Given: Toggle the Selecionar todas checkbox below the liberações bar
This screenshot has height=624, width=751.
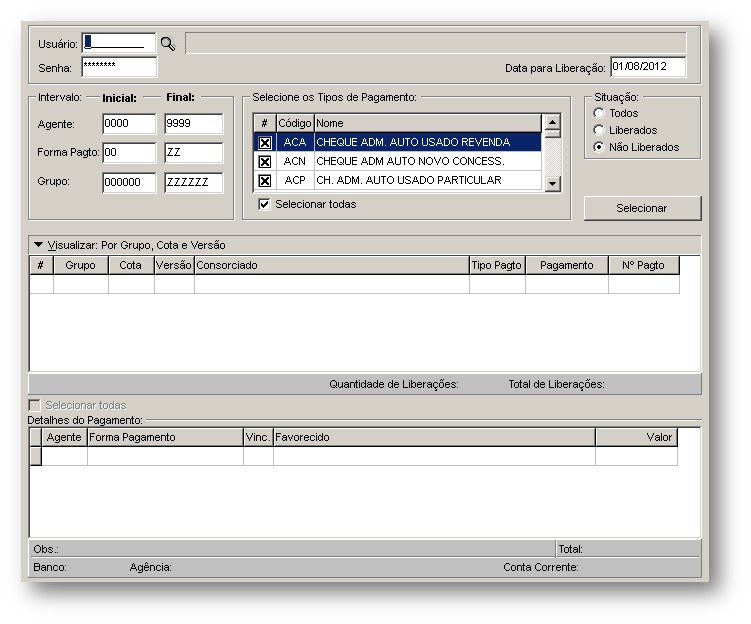Looking at the screenshot, I should [34, 406].
